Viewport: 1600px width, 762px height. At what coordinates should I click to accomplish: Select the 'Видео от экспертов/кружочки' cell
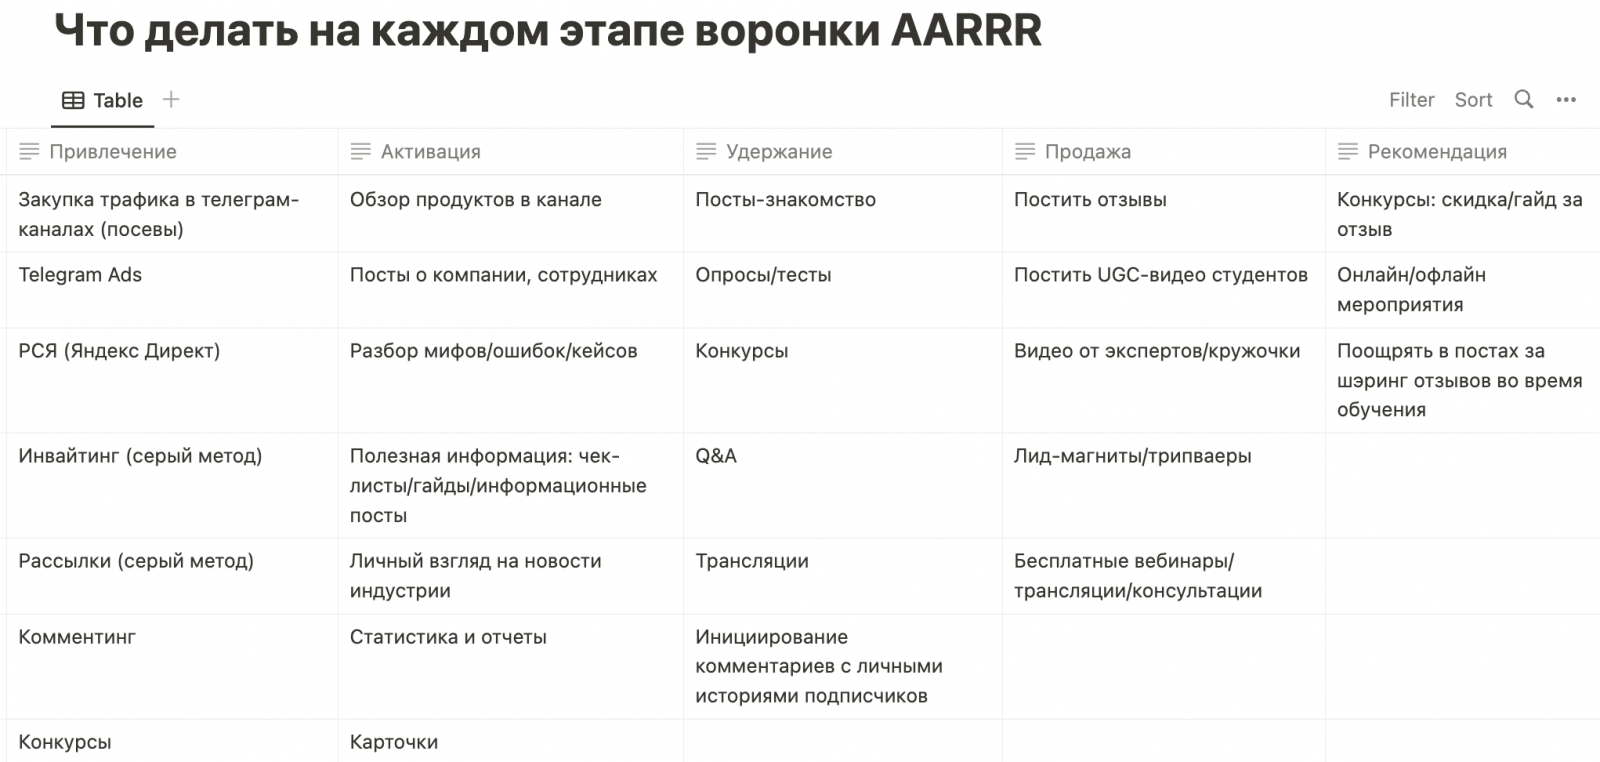pos(1164,380)
